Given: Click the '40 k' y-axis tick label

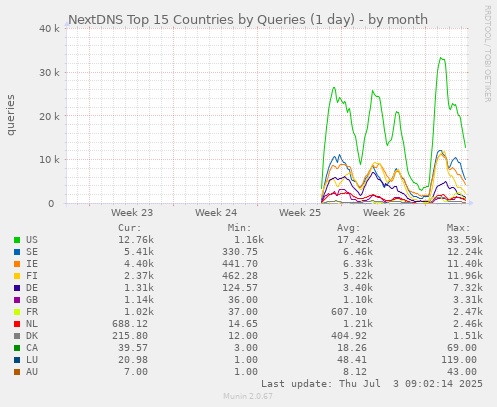Looking at the screenshot, I should coord(49,29).
